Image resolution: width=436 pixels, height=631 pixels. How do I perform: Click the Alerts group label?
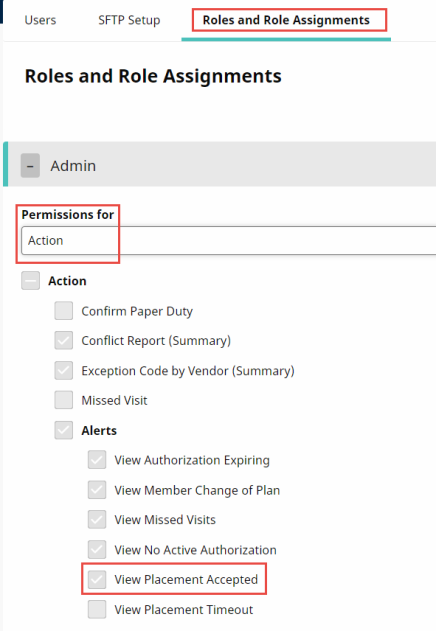pos(99,430)
